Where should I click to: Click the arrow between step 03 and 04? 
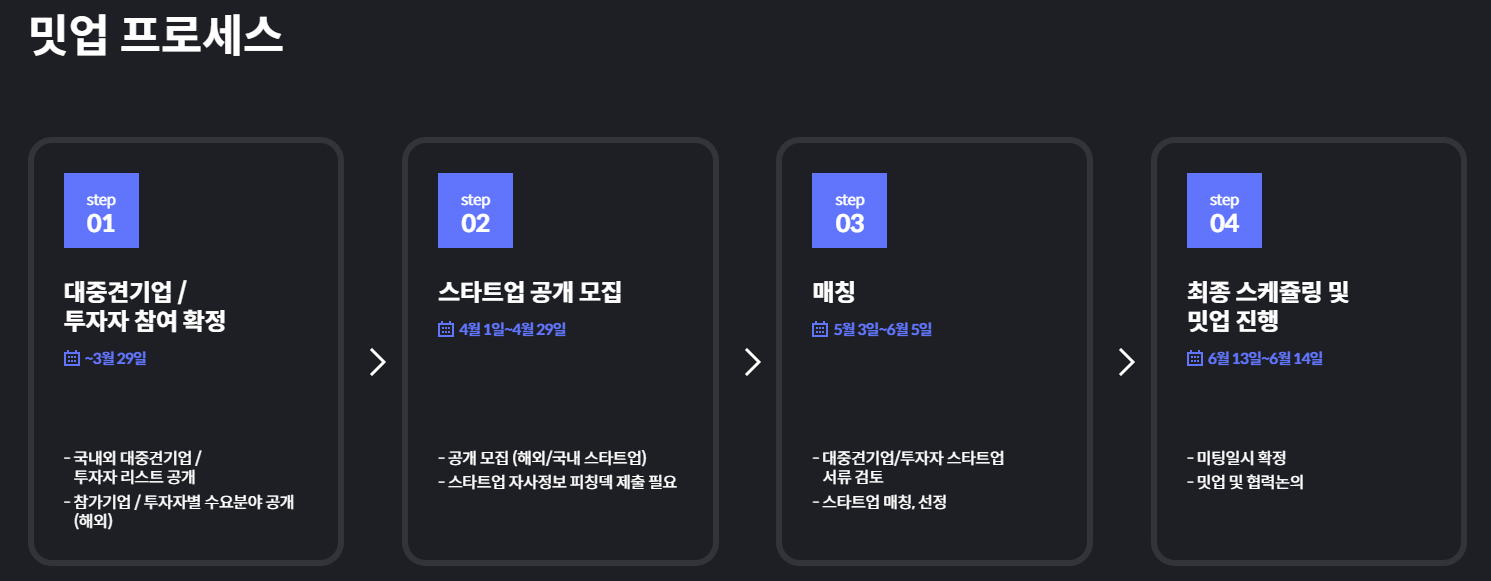(x=1126, y=362)
